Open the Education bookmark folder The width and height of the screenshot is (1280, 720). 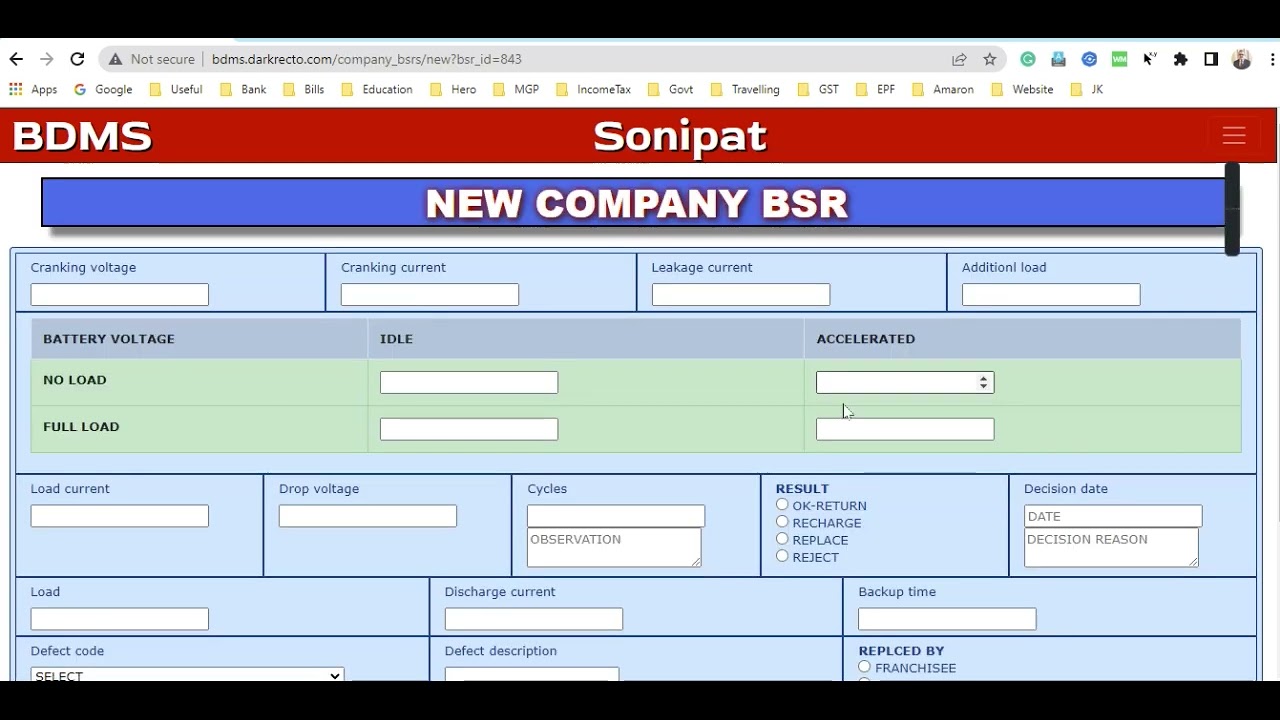click(x=377, y=89)
